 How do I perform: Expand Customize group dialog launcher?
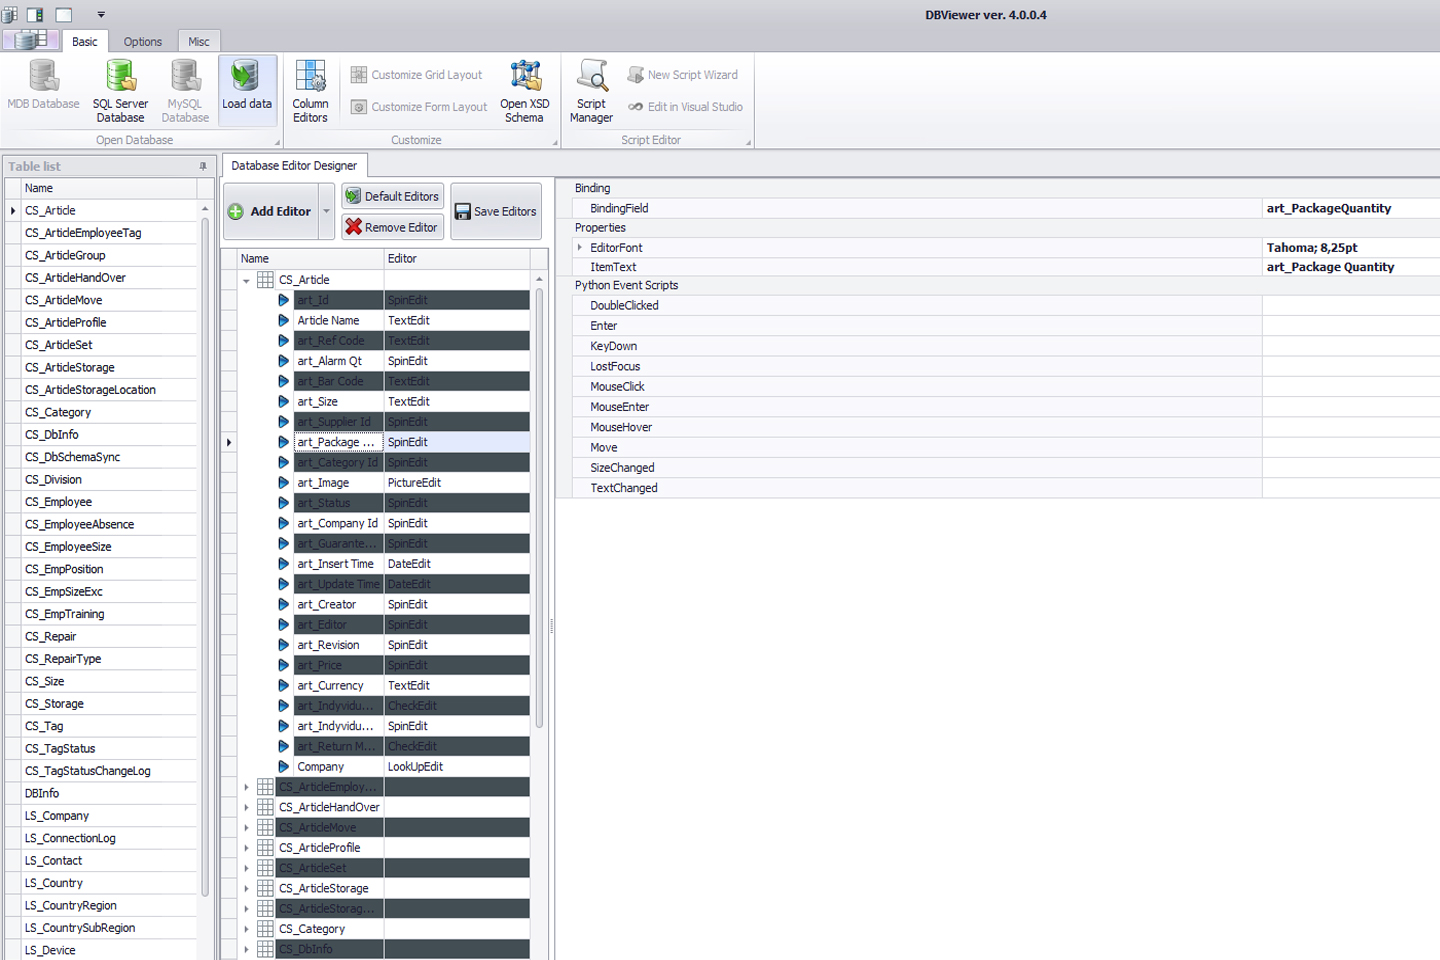(x=555, y=142)
